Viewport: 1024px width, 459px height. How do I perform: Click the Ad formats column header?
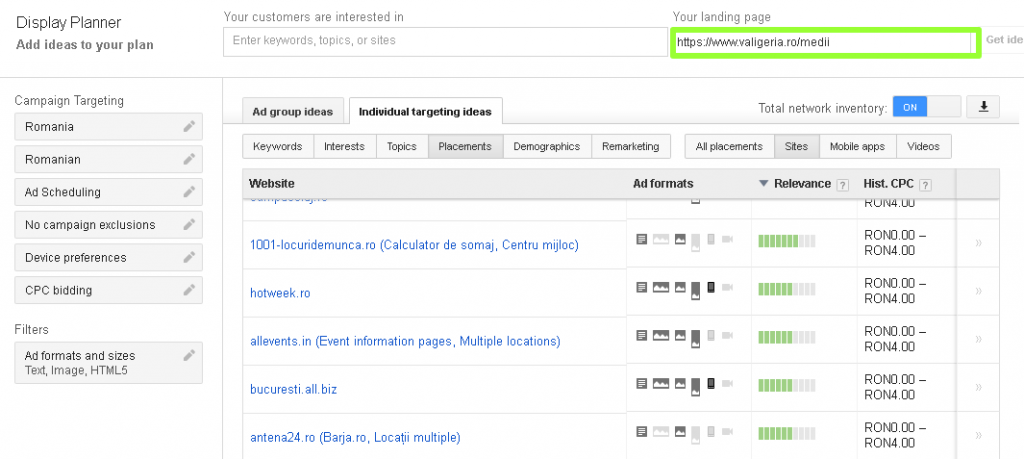663,183
